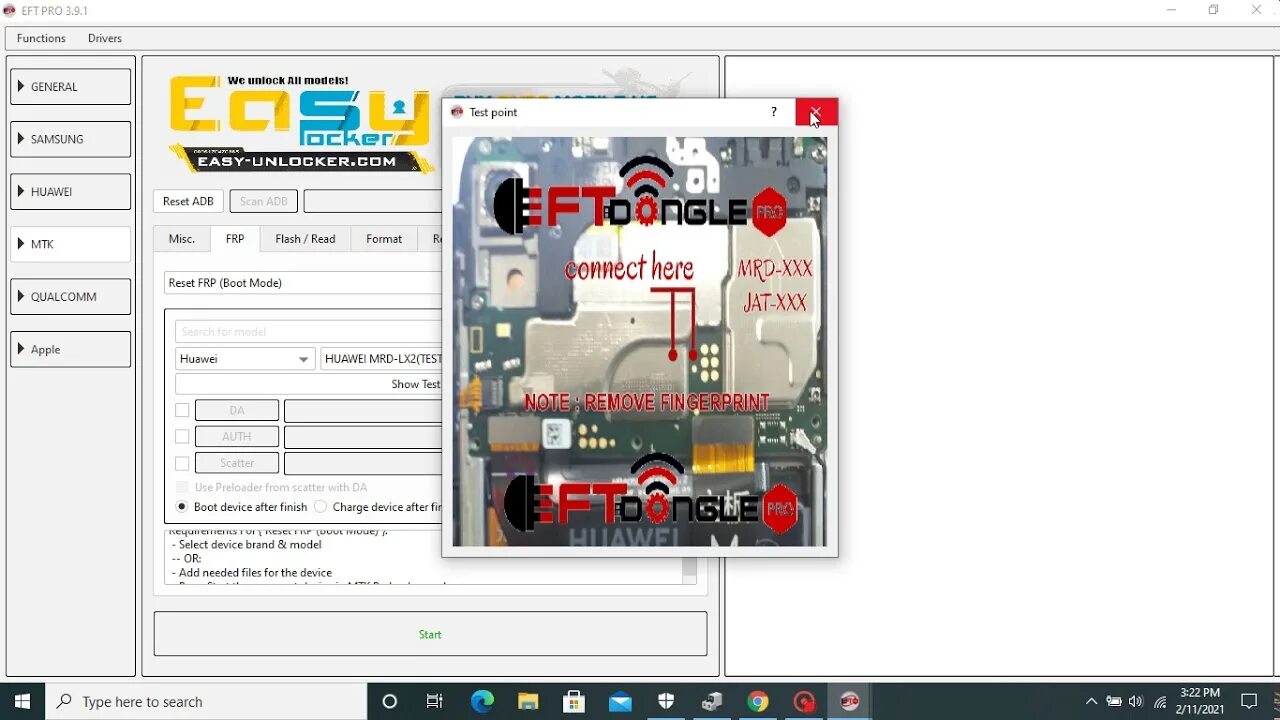The height and width of the screenshot is (720, 1280).
Task: Expand the MTK section
Action: pos(70,244)
